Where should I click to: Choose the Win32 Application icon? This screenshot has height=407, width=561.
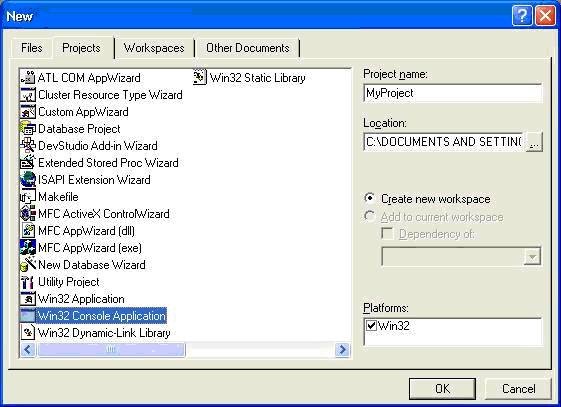pos(28,299)
